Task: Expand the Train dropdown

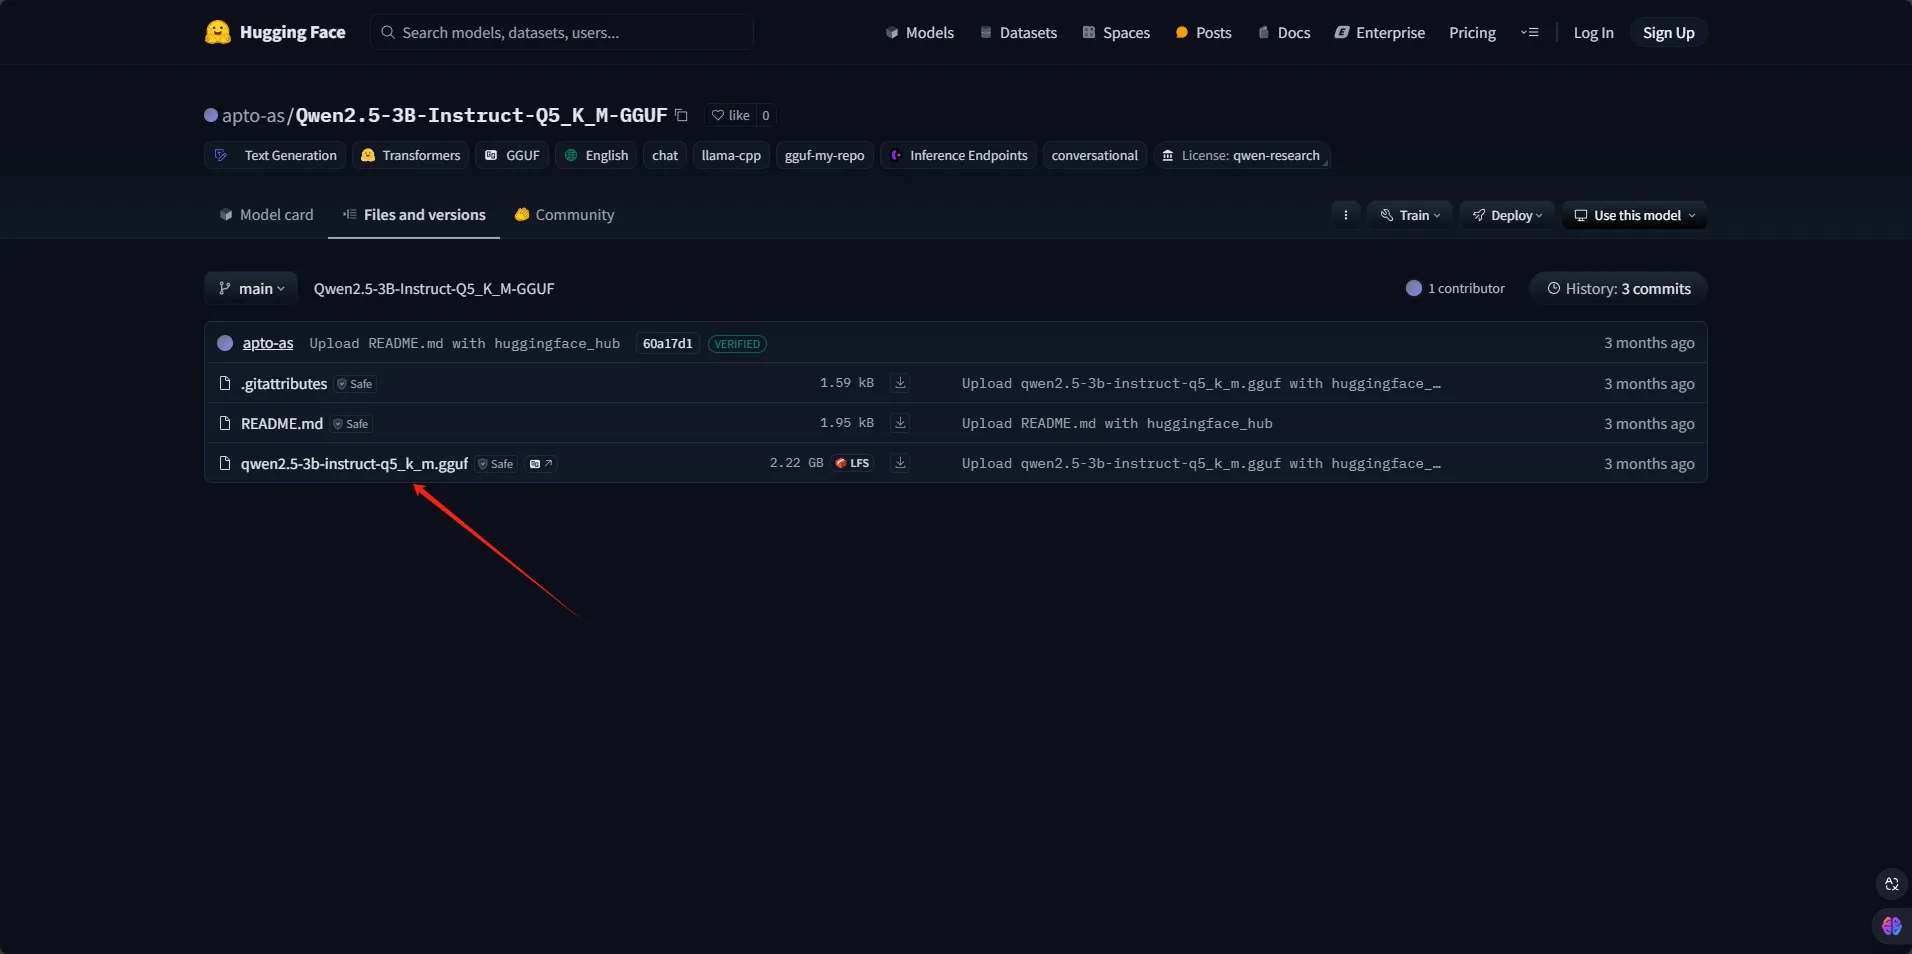Action: coord(1410,215)
